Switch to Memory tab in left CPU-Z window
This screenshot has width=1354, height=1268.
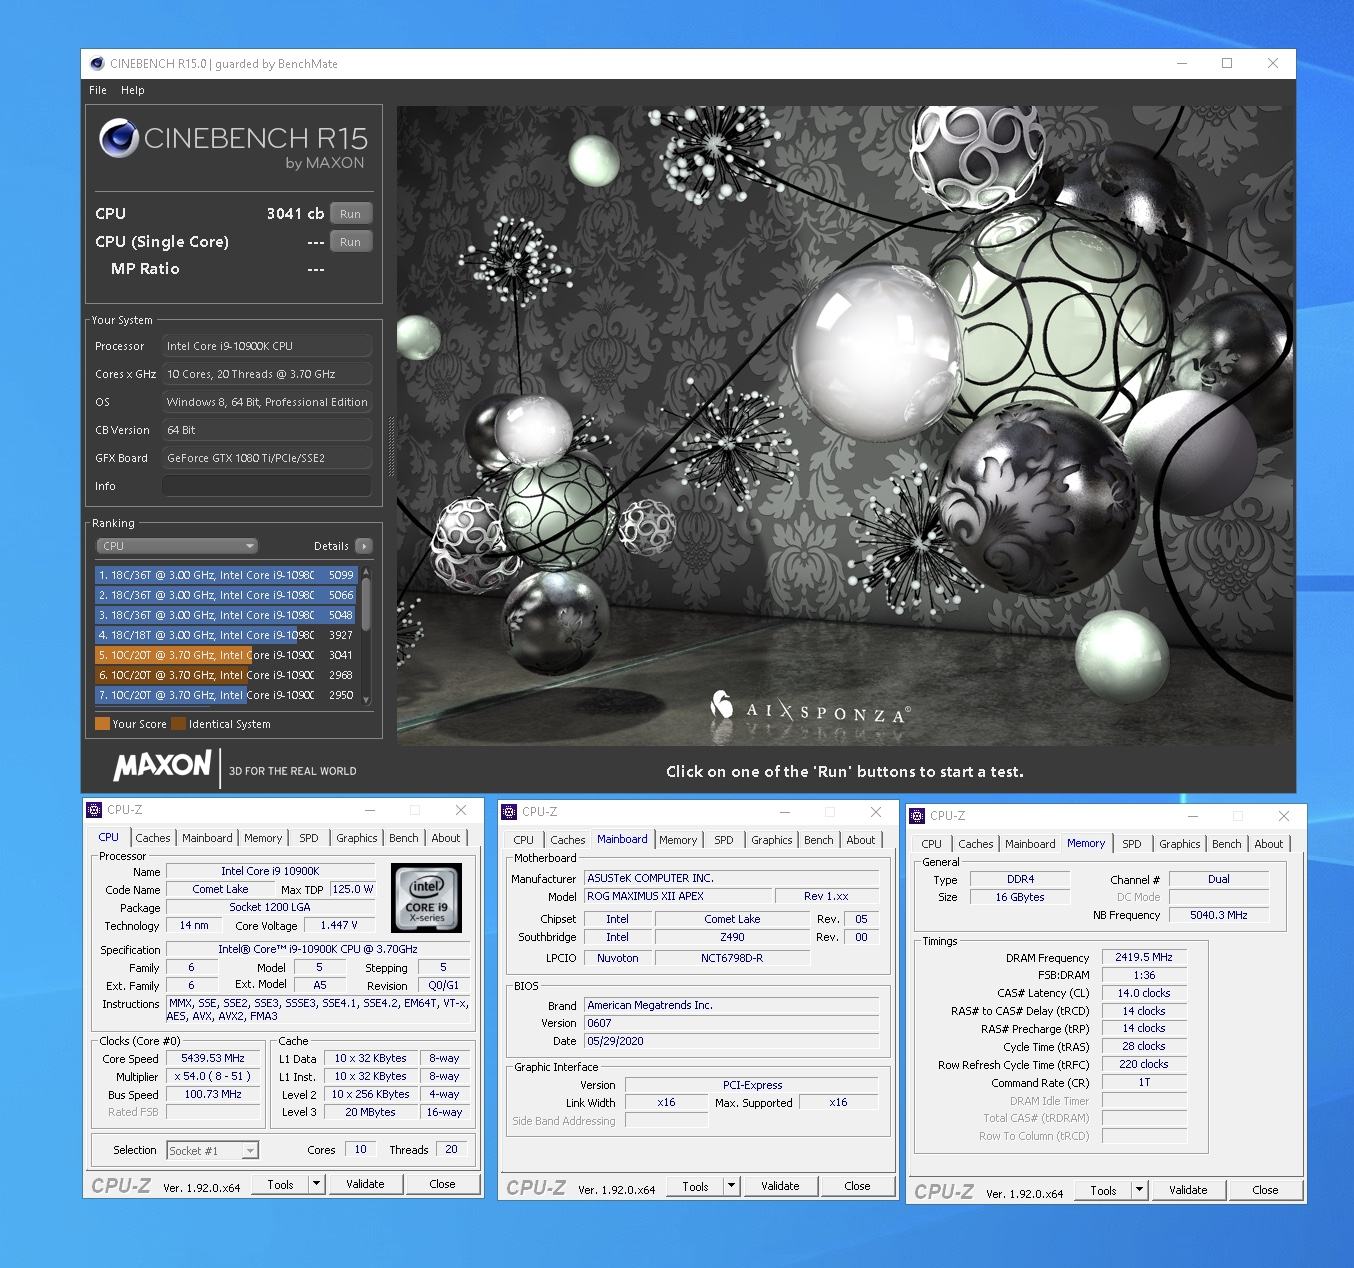[x=263, y=838]
